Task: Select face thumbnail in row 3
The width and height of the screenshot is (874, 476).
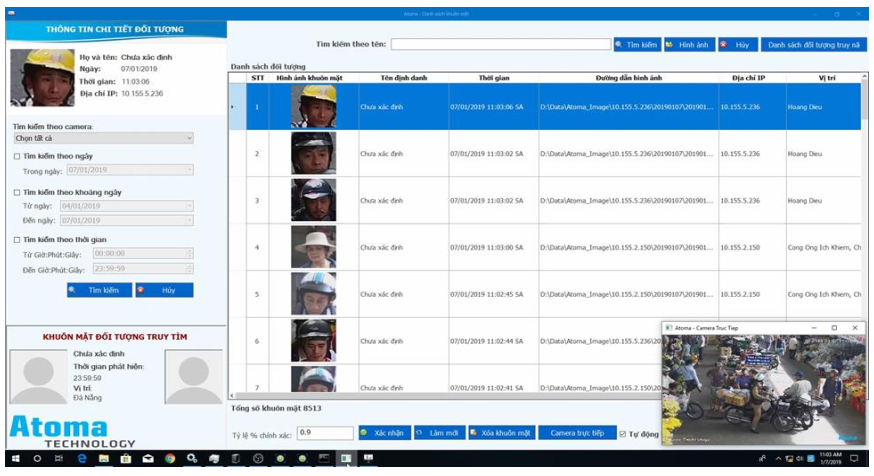Action: [314, 200]
